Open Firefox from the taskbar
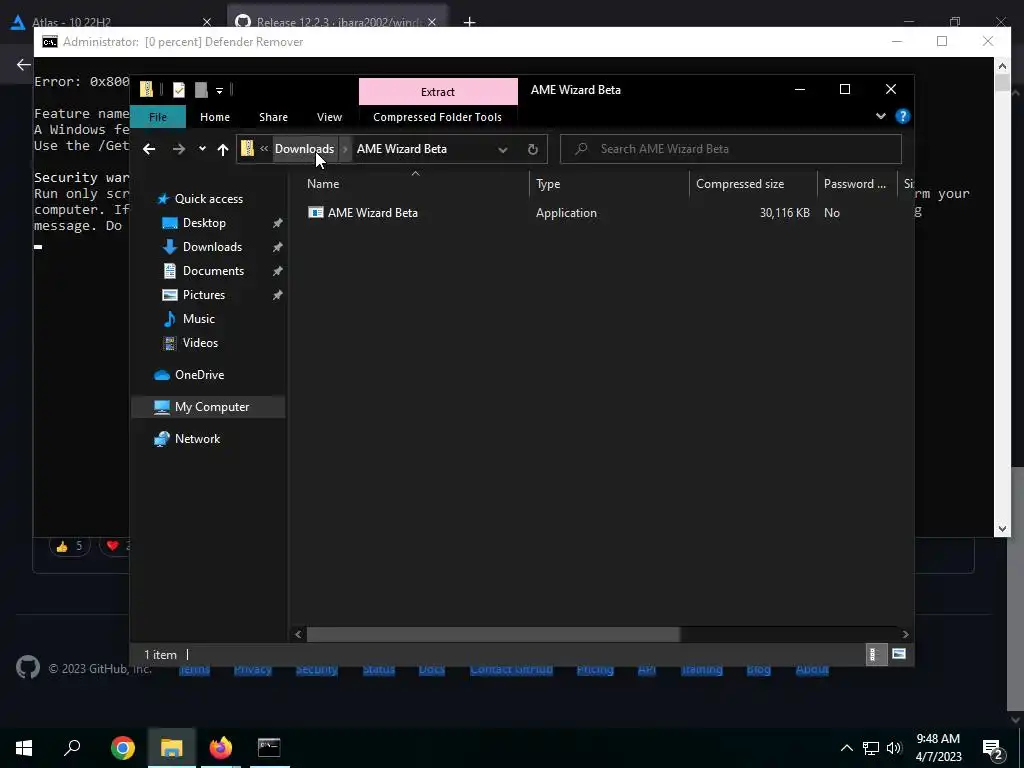The width and height of the screenshot is (1024, 768). click(220, 747)
